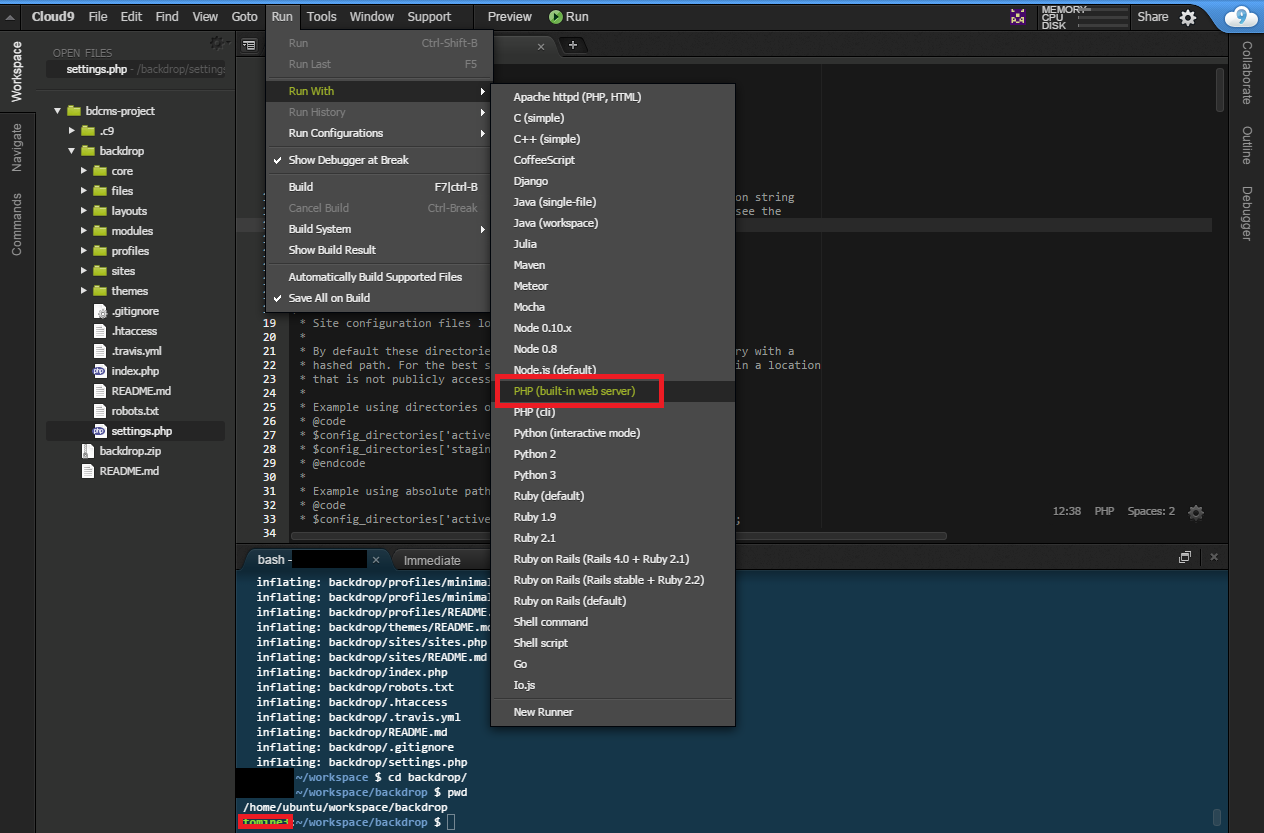The height and width of the screenshot is (833, 1264).
Task: Select robots.txt in the file tree
Action: coord(135,411)
